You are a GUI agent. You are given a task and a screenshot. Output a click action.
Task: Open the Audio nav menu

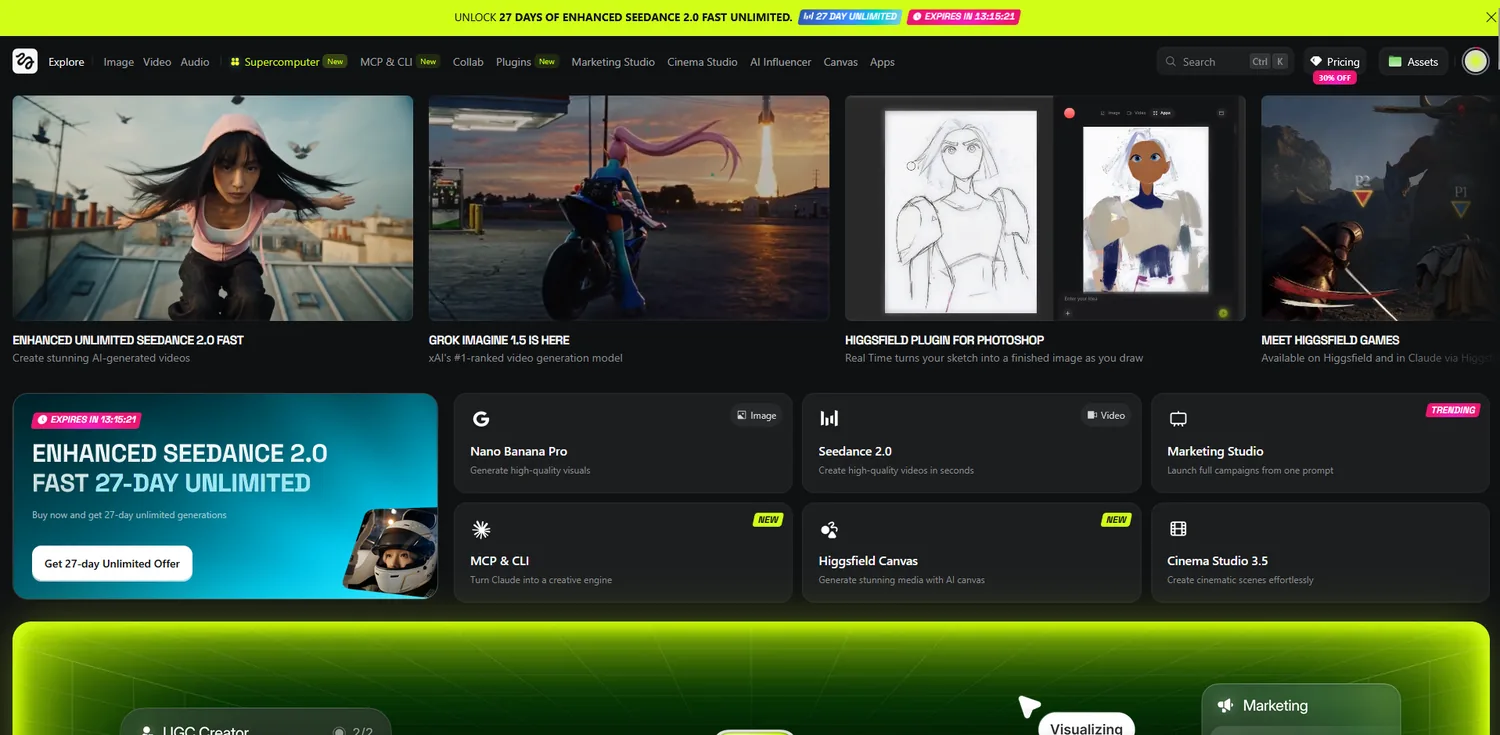pyautogui.click(x=195, y=62)
